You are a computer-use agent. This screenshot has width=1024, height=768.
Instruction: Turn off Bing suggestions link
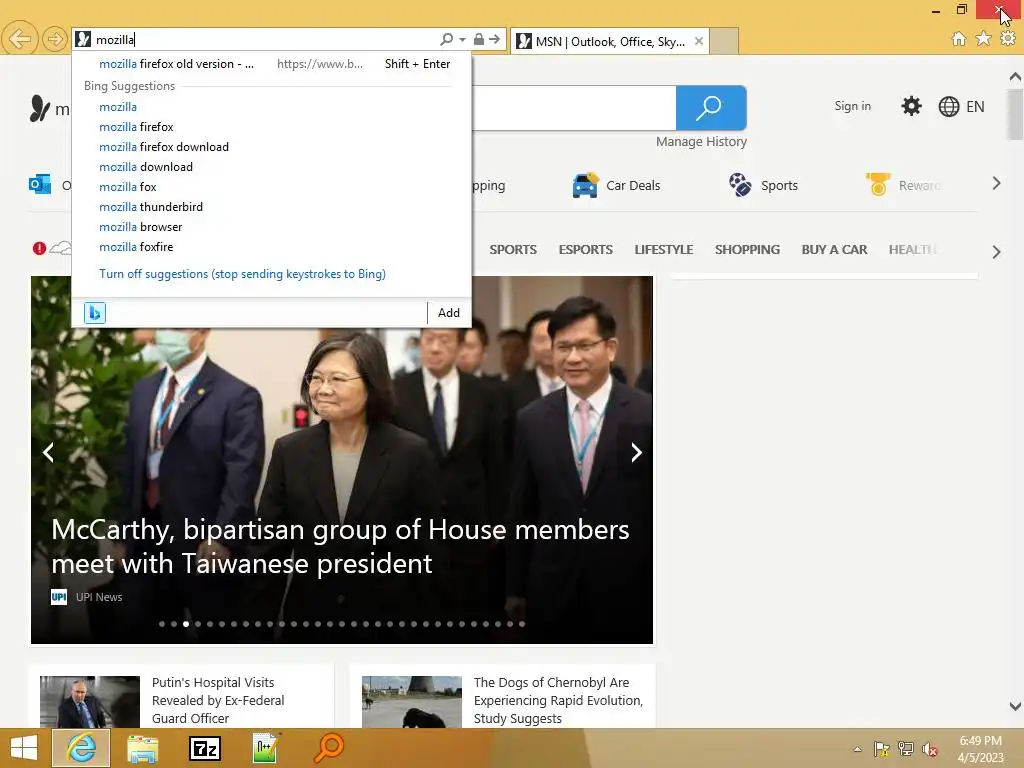tap(242, 274)
